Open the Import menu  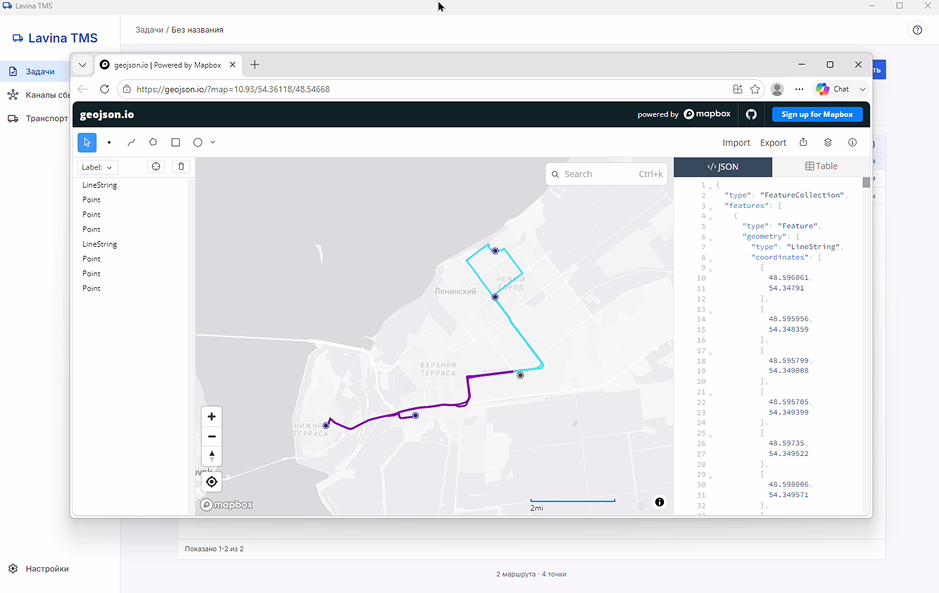coord(736,143)
